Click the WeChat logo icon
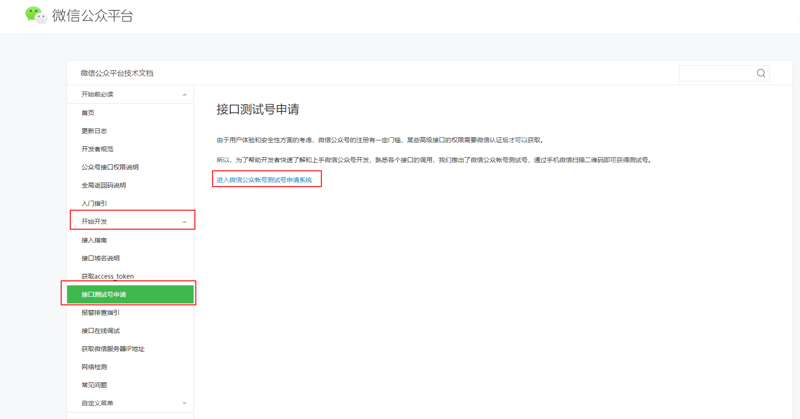The height and width of the screenshot is (419, 800). coord(36,15)
